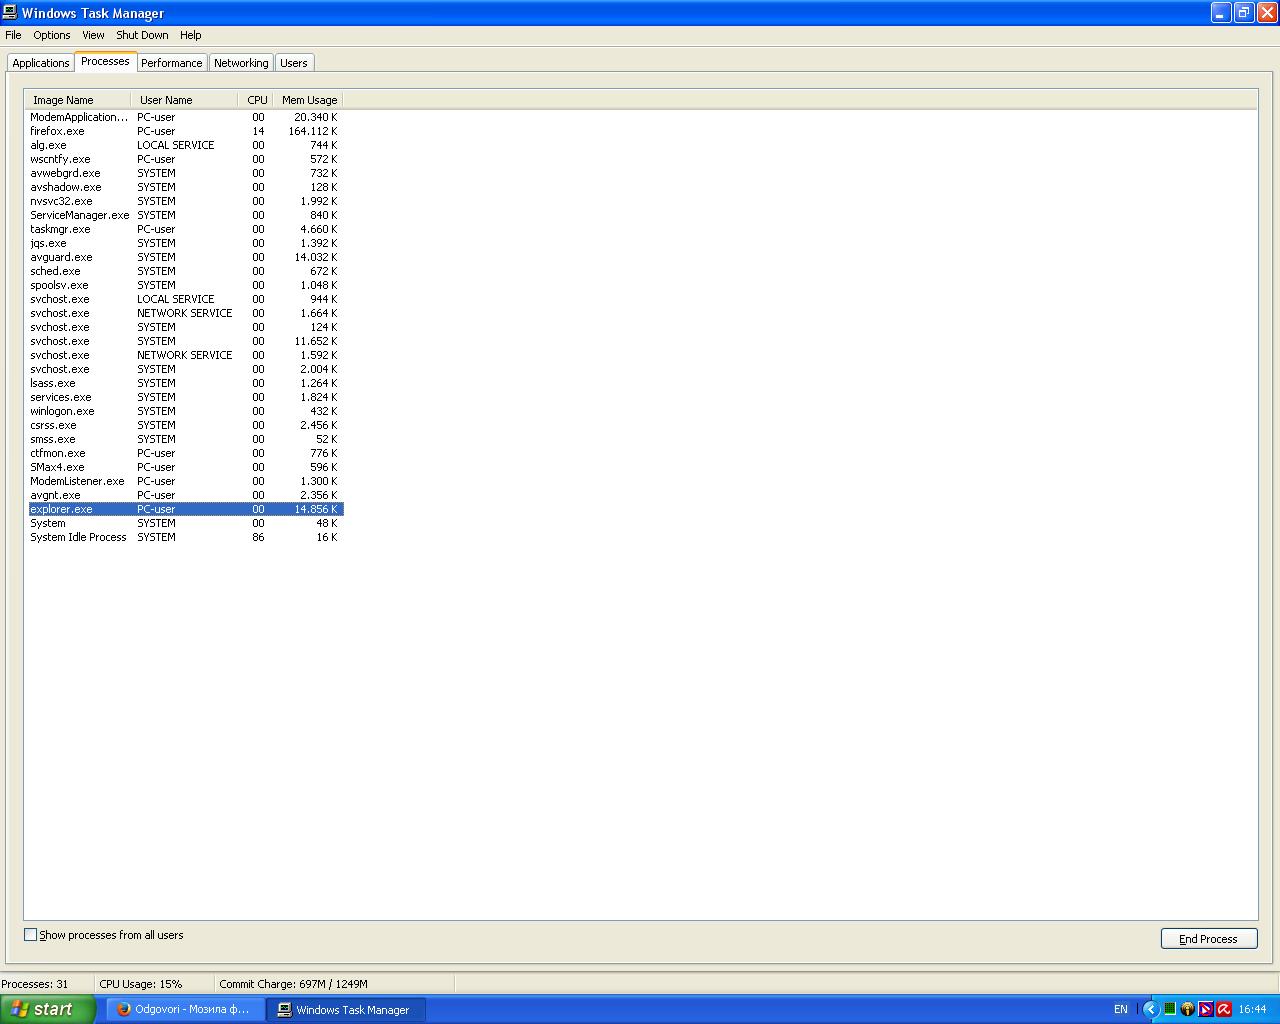Click the Windows Task Manager taskbar button
Image resolution: width=1280 pixels, height=1024 pixels.
point(346,1009)
